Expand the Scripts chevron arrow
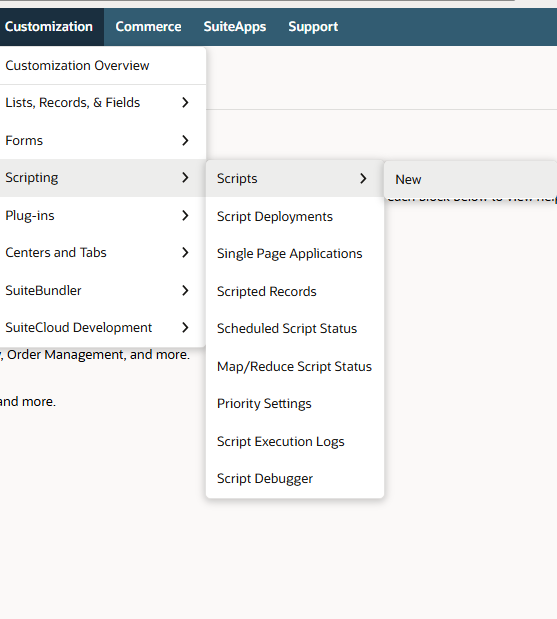Viewport: 557px width, 619px height. click(x=363, y=179)
